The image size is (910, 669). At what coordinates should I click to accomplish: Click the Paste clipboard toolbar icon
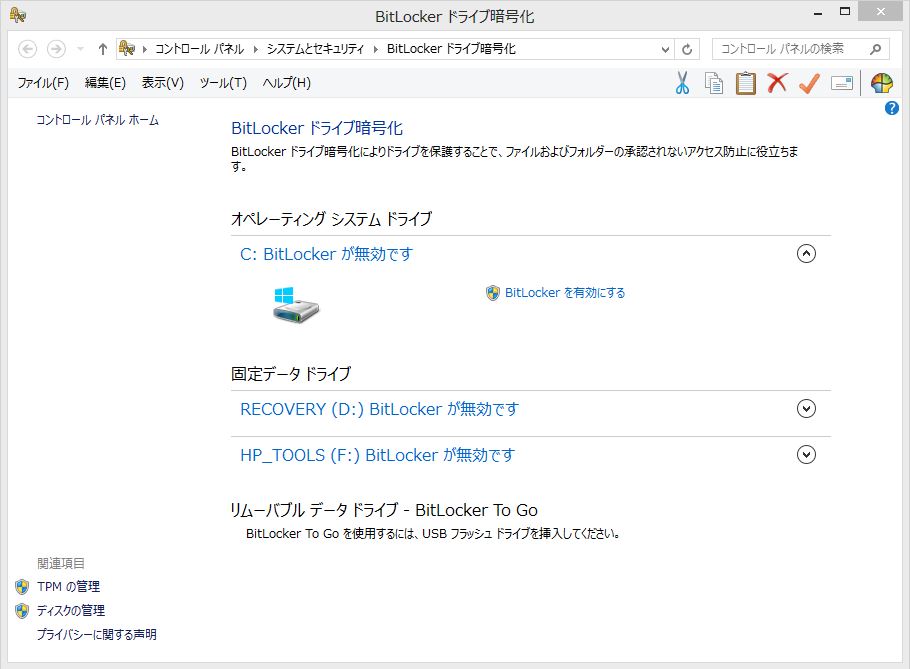point(746,83)
